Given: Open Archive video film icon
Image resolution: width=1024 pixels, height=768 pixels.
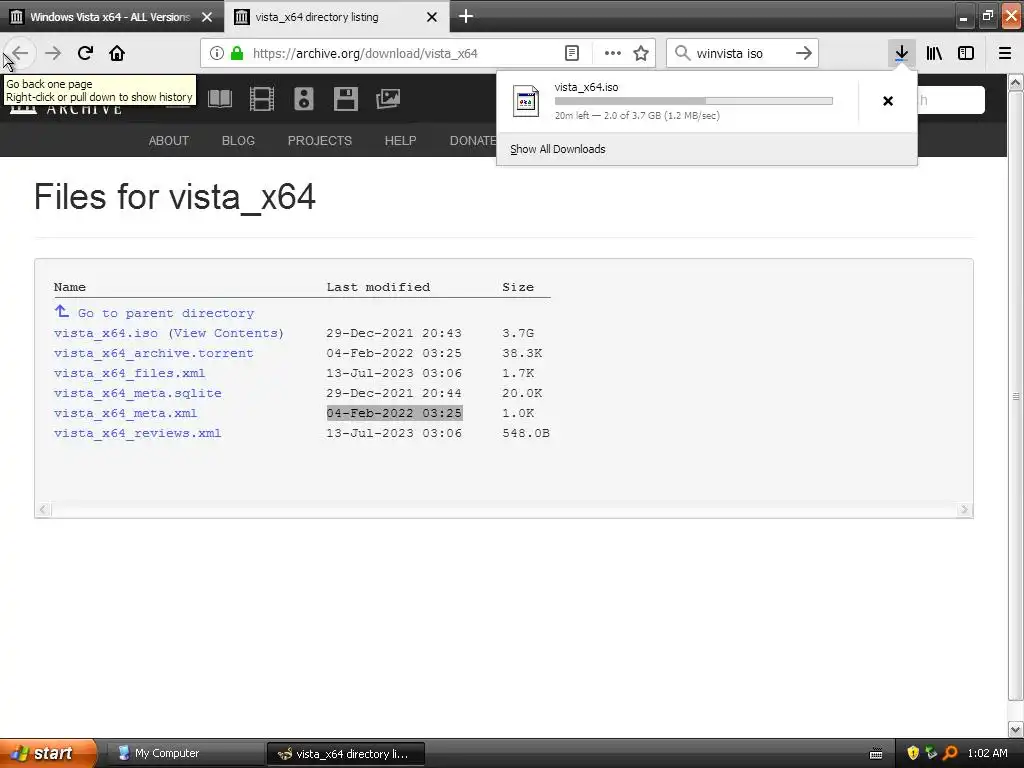Looking at the screenshot, I should (x=262, y=99).
